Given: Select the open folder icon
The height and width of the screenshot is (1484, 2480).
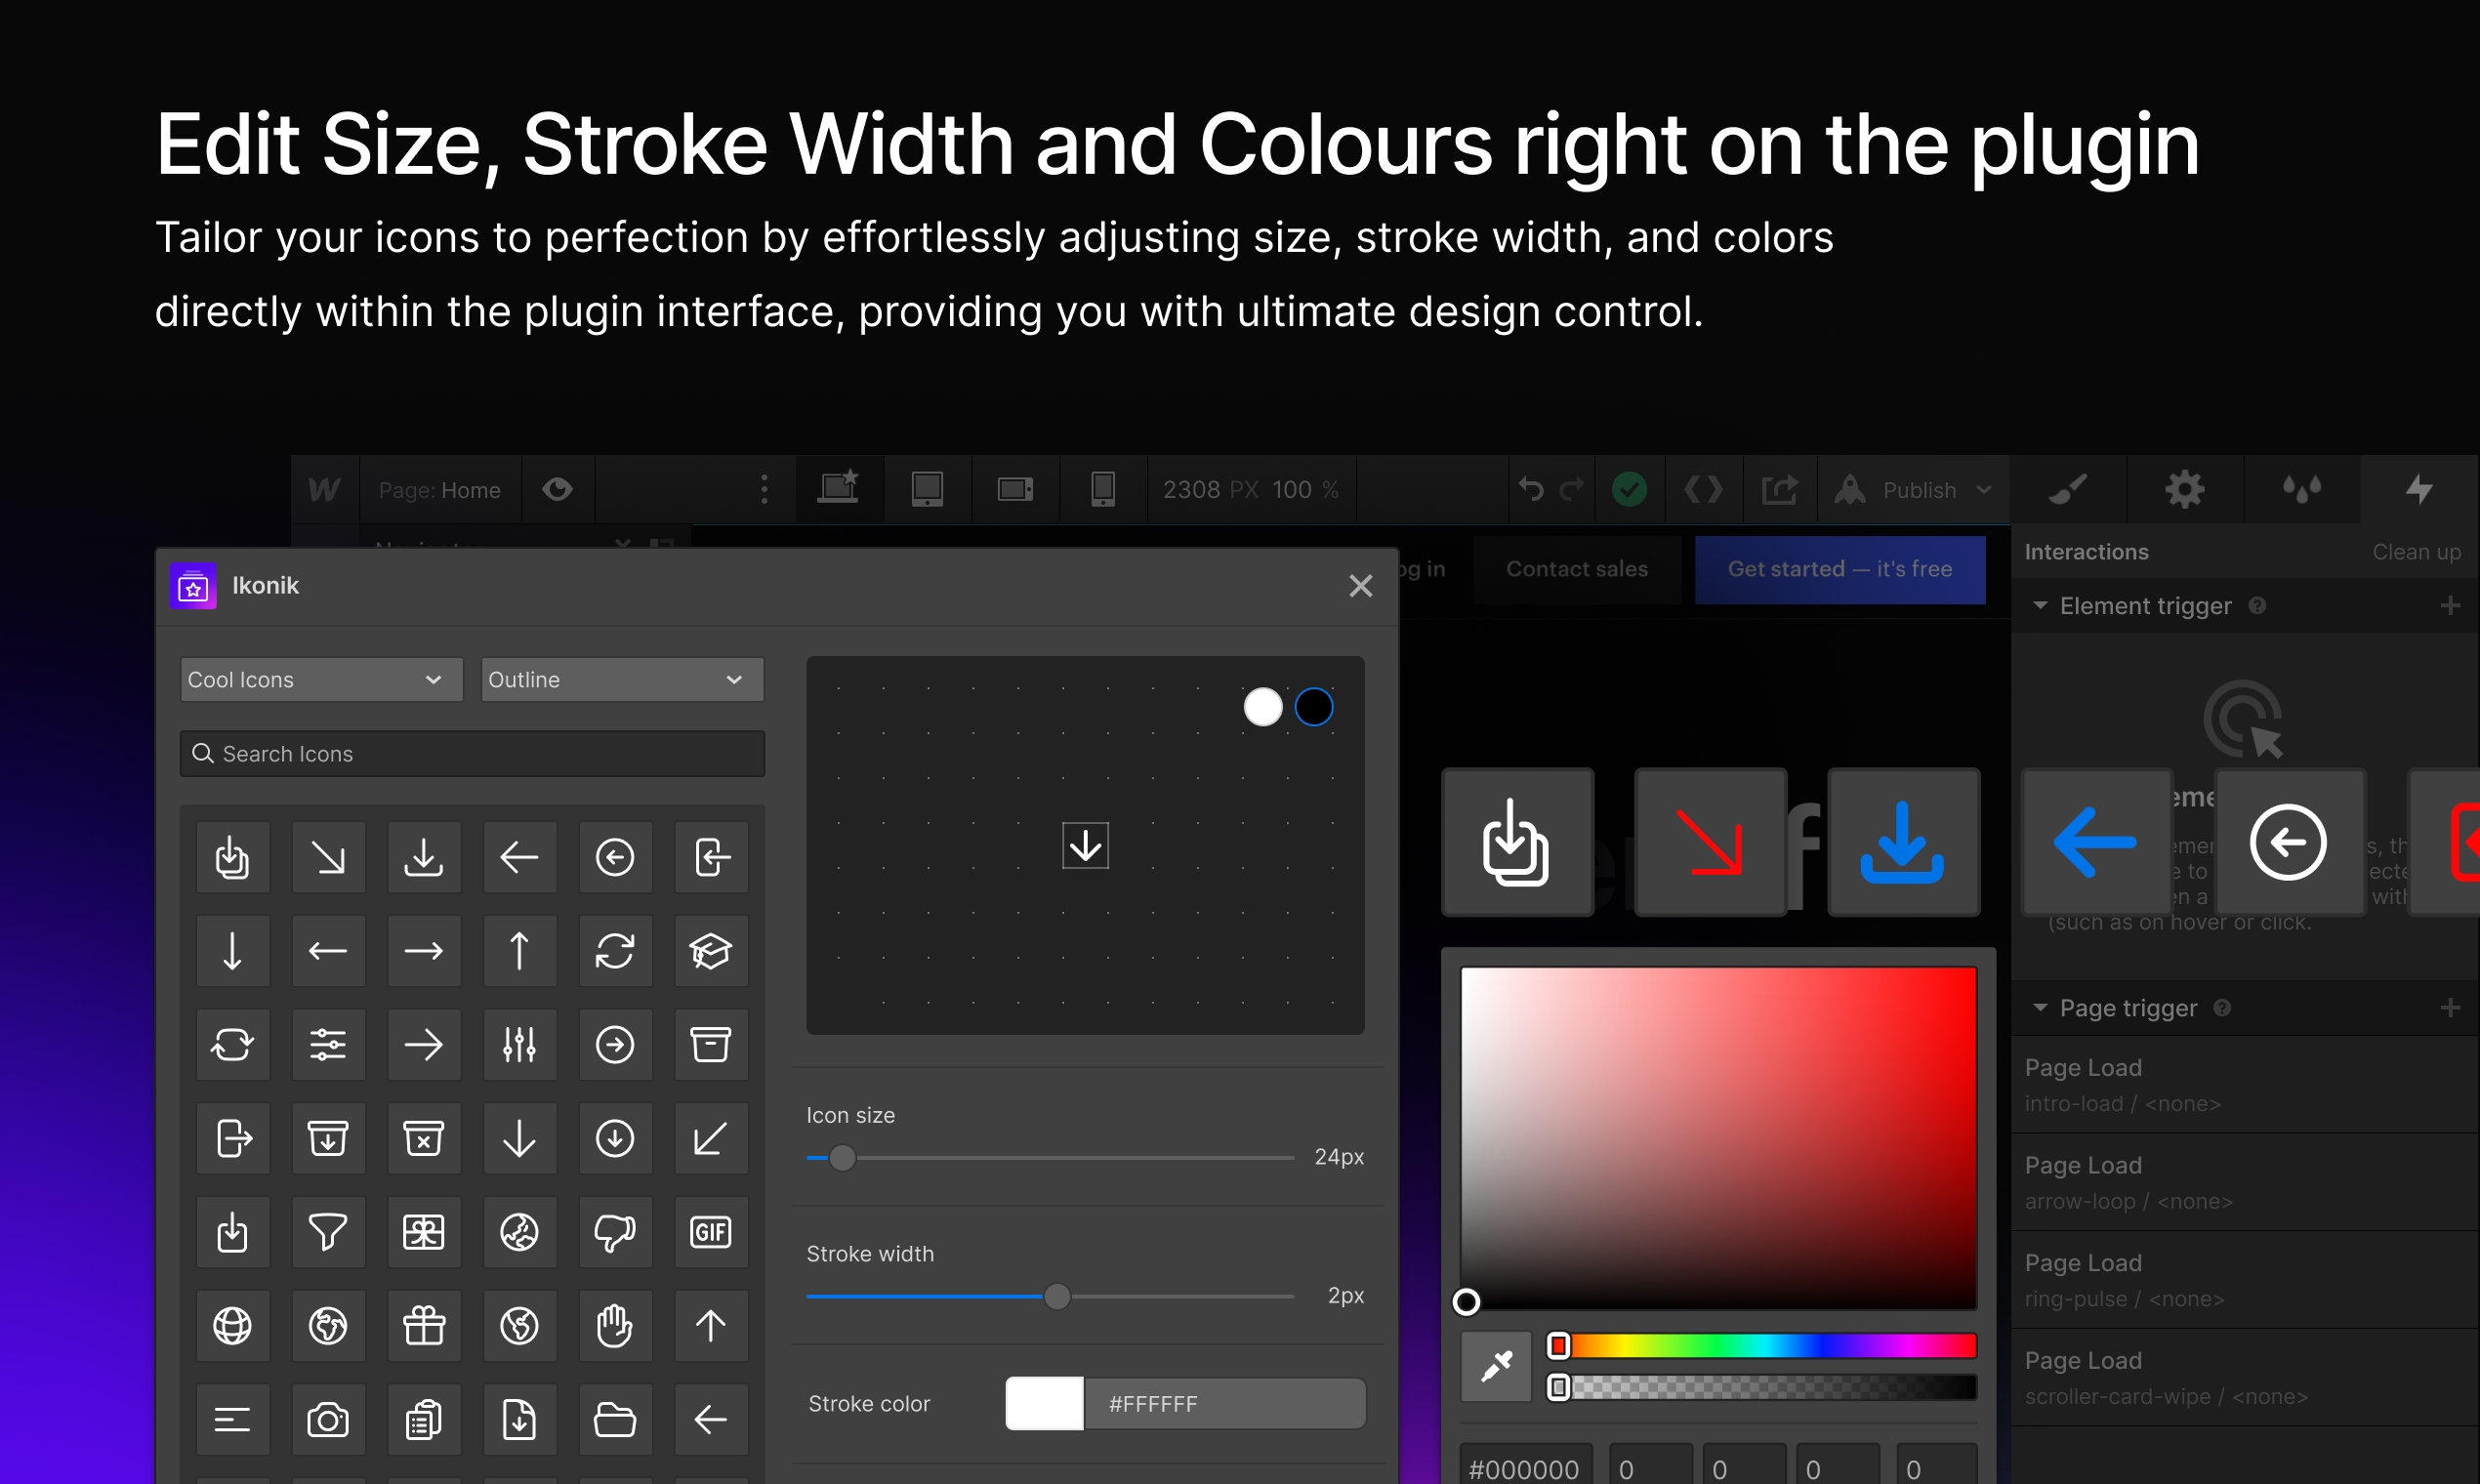Looking at the screenshot, I should pos(615,1419).
